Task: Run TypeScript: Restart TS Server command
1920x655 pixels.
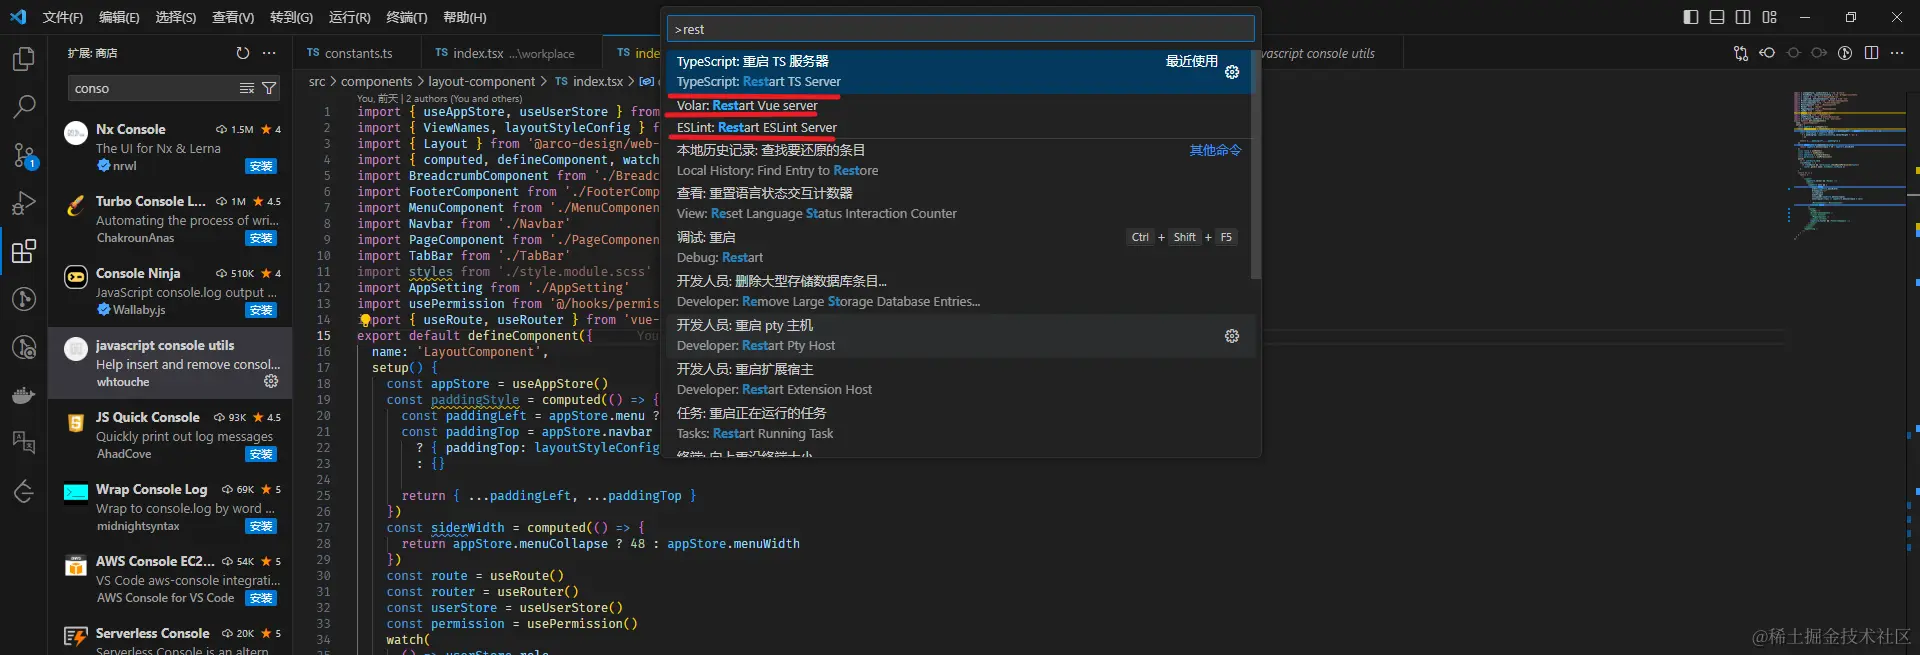Action: [958, 72]
